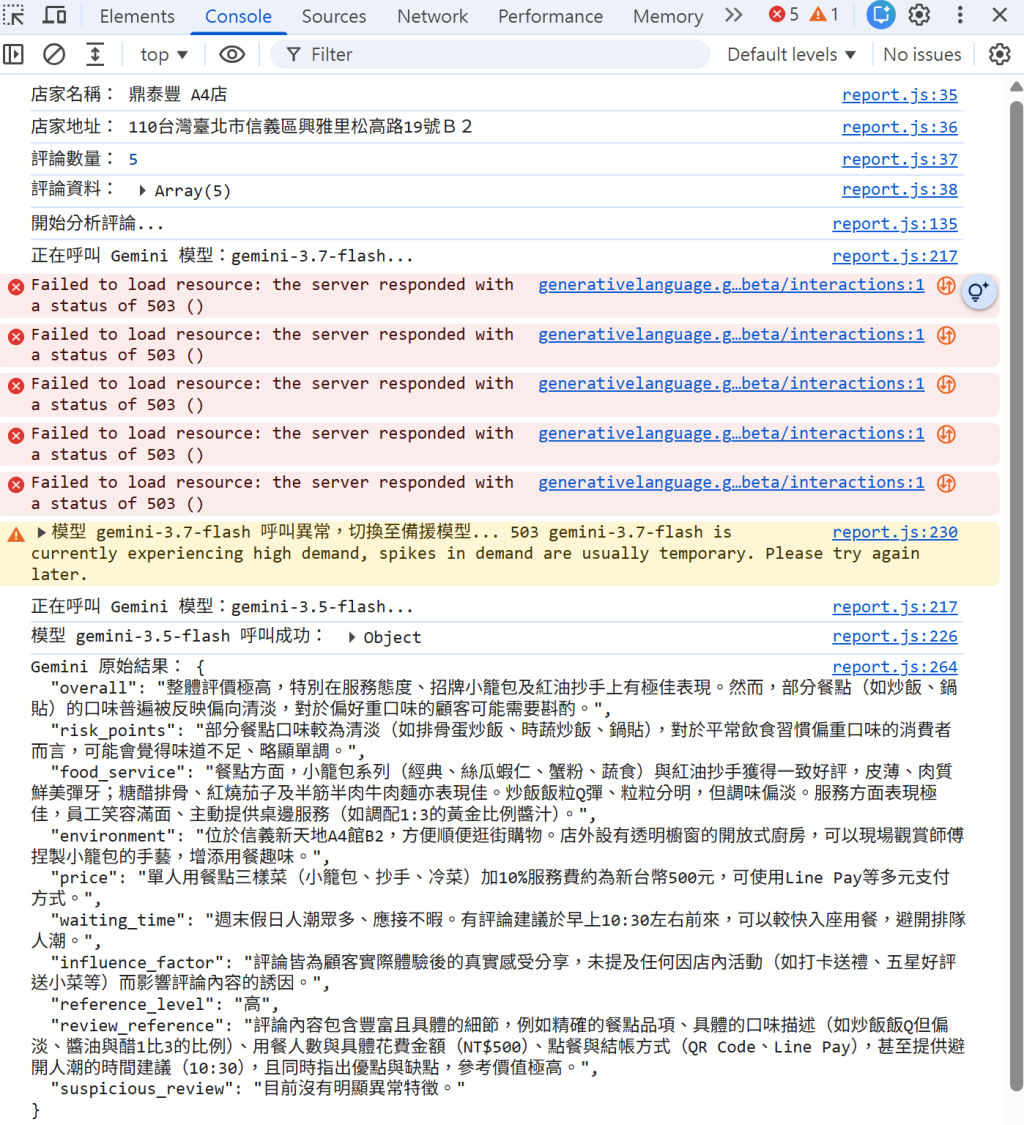
Task: Toggle the device toolbar icon
Action: [x=55, y=15]
